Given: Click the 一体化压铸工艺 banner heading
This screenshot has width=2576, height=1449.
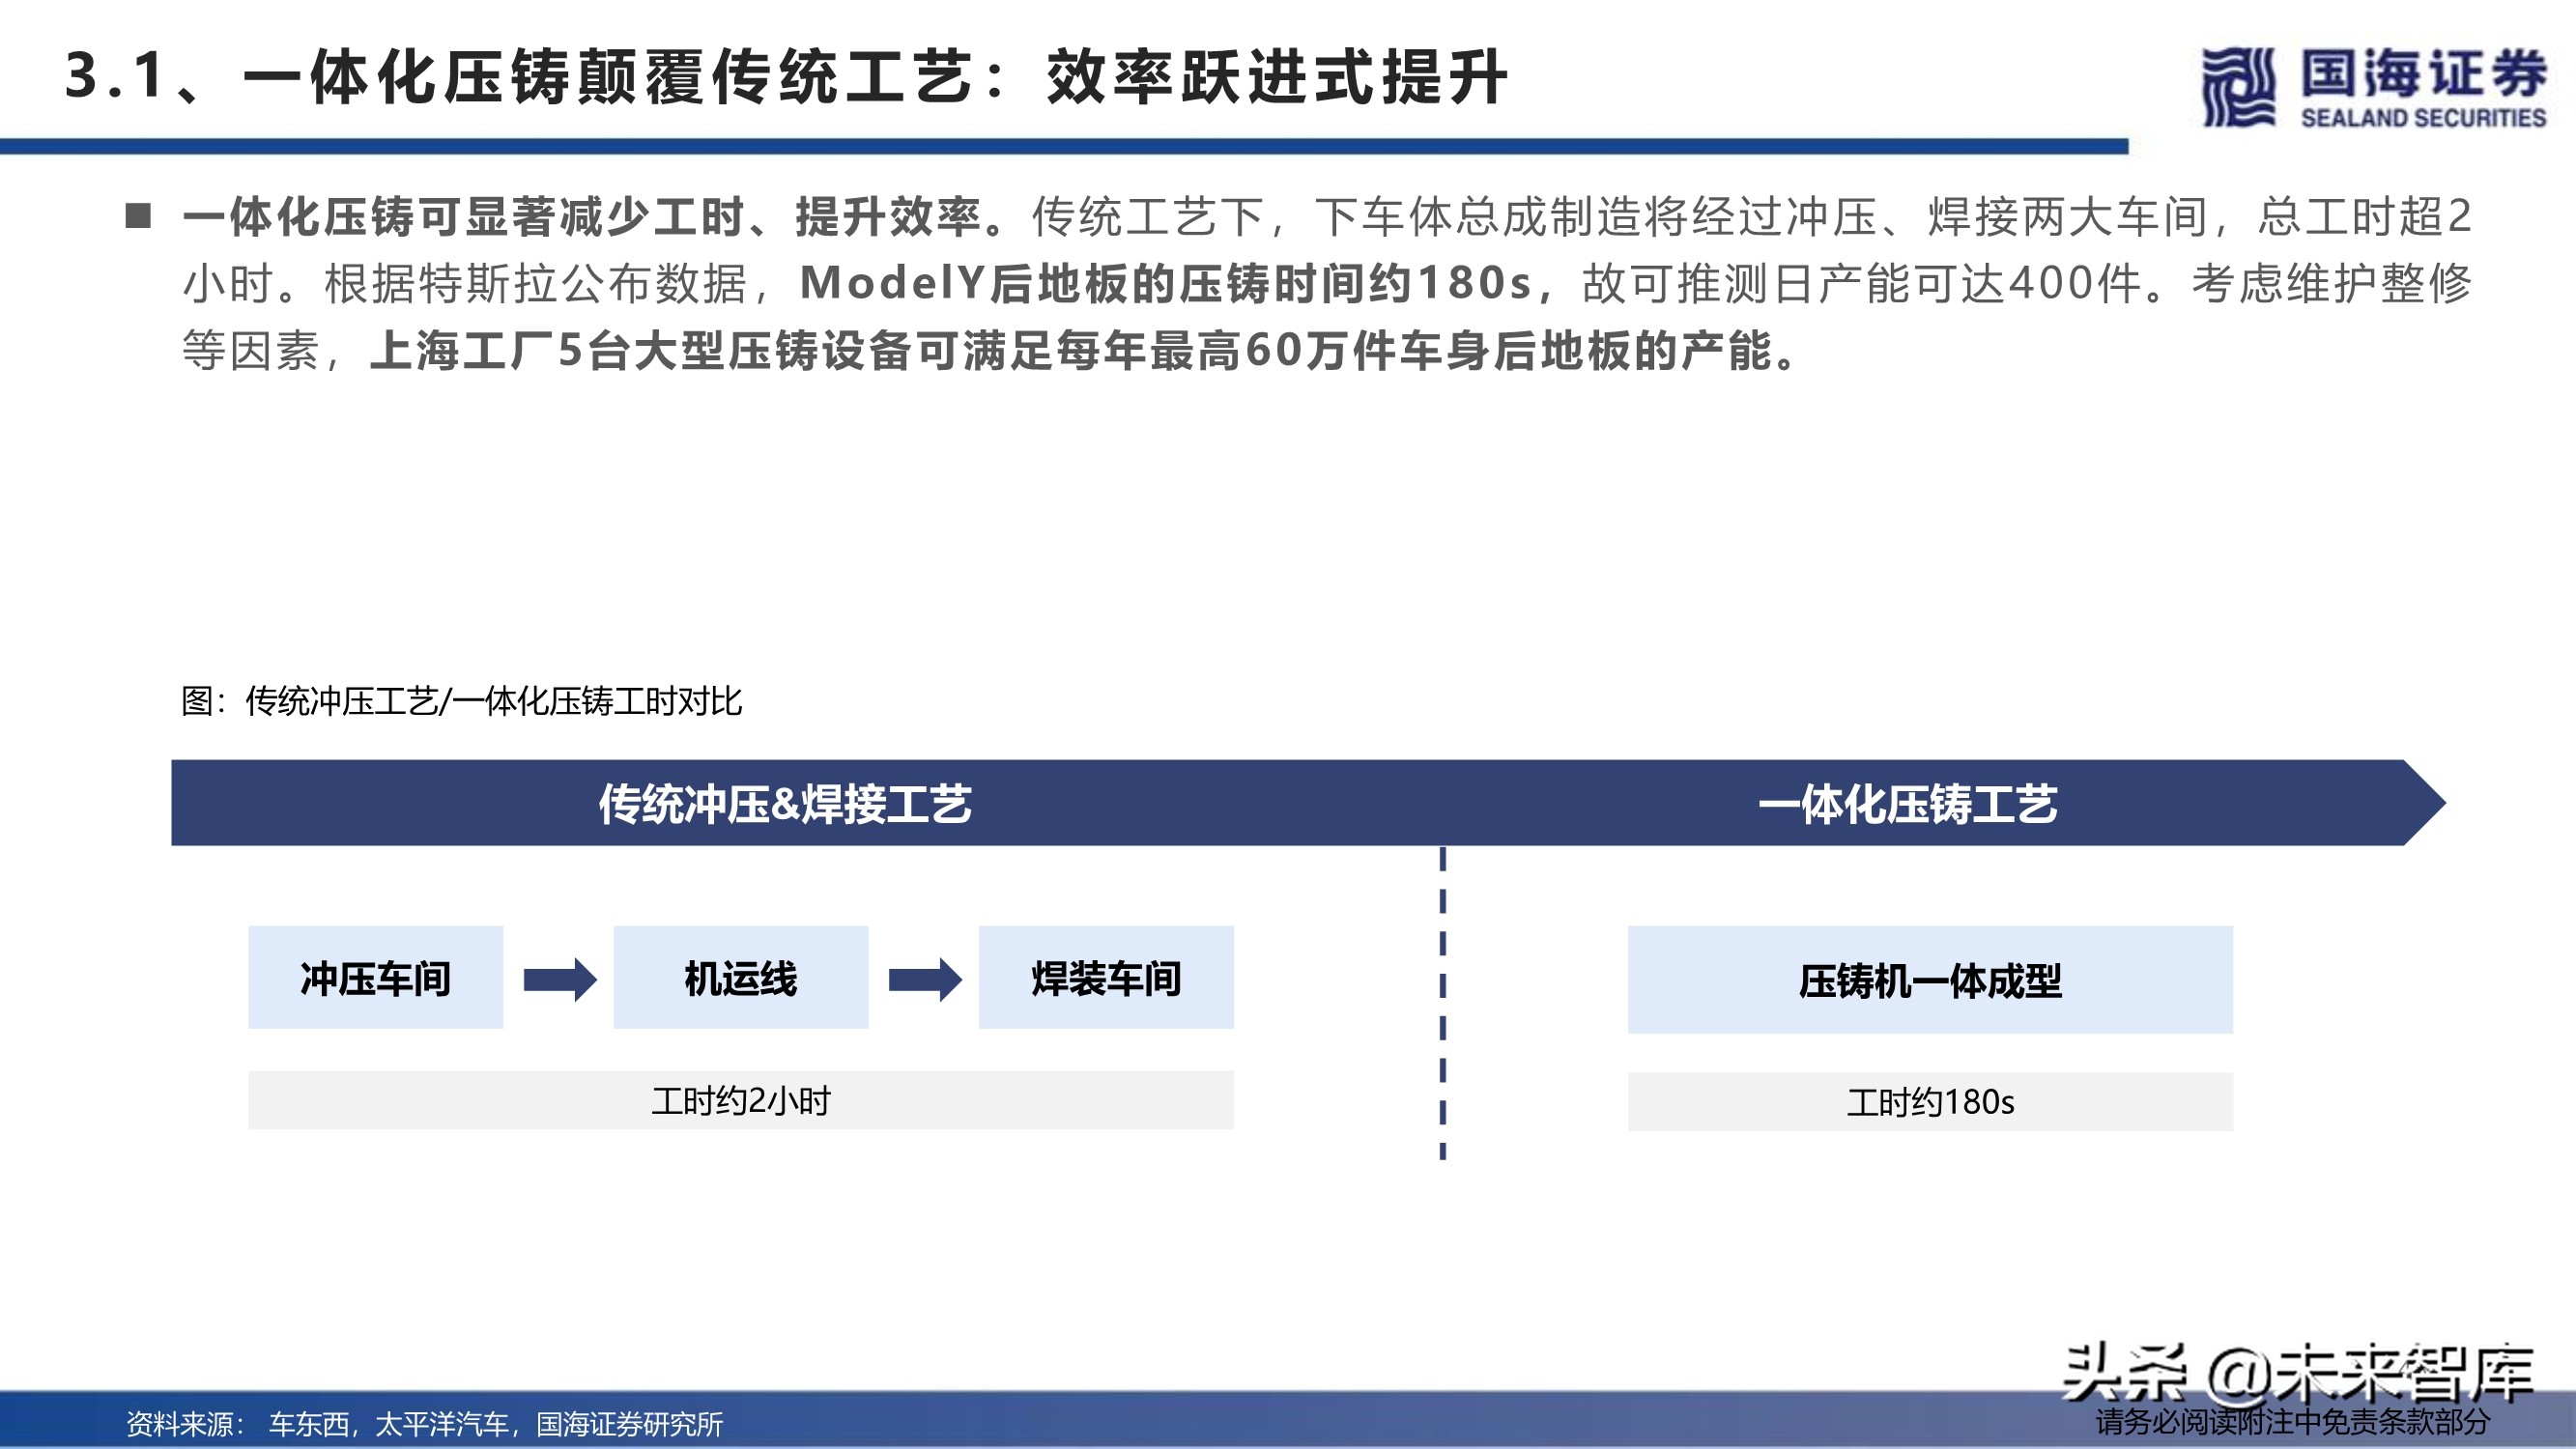Looking at the screenshot, I should pos(1908,804).
